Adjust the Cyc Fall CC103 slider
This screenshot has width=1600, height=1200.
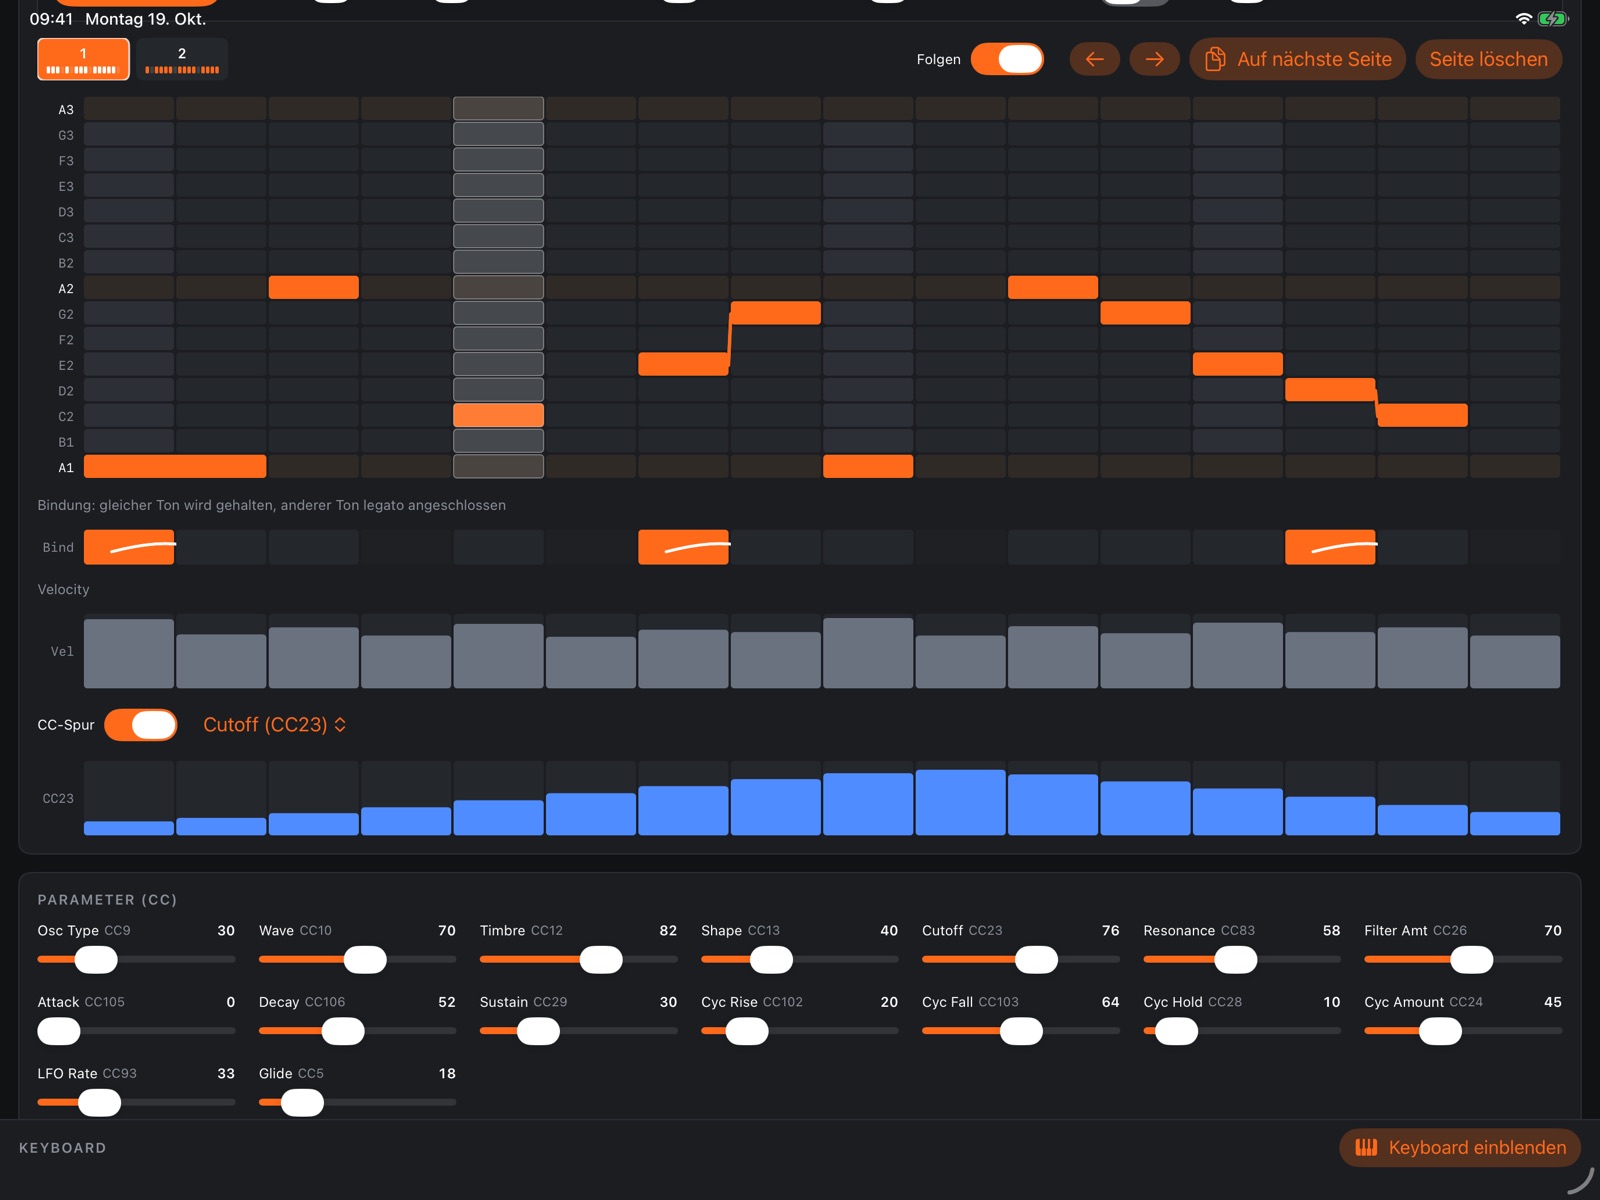click(x=1021, y=1031)
